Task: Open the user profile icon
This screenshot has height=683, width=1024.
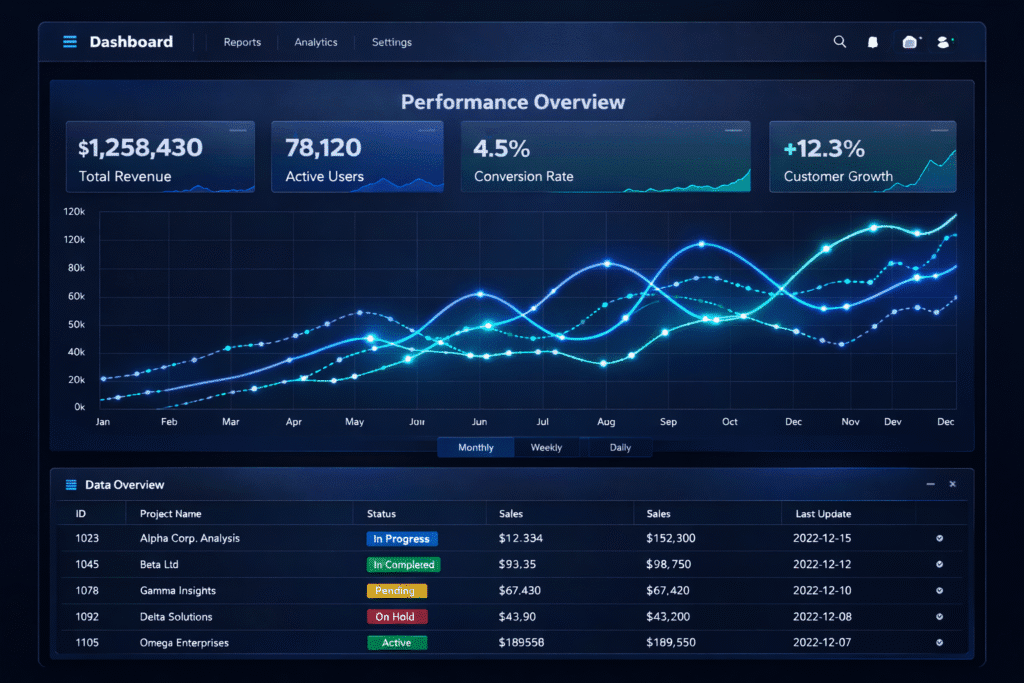Action: [x=943, y=42]
